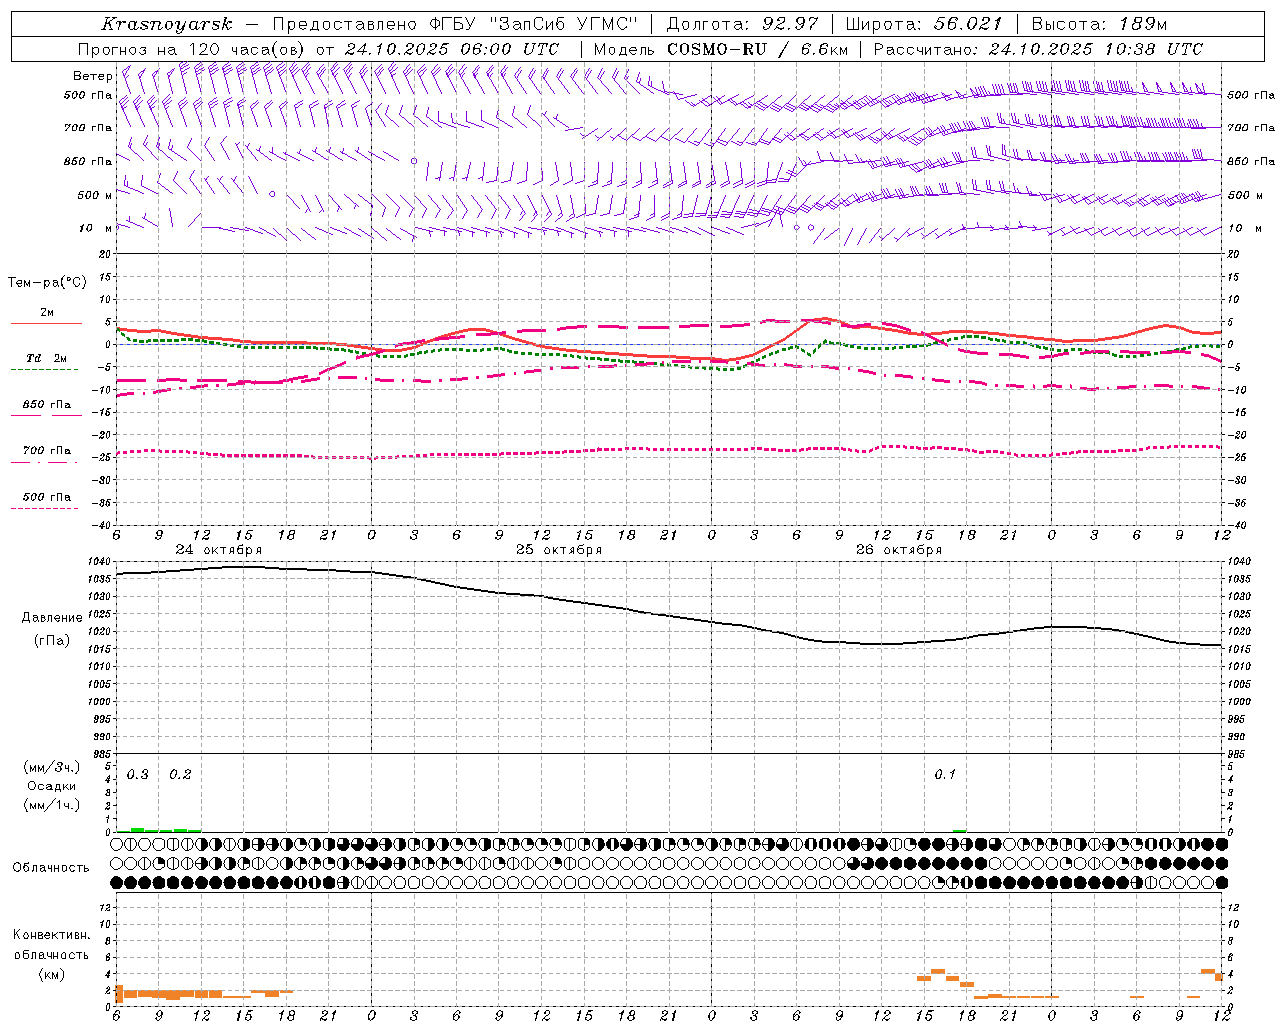Click the green precipitation bar under '0.1'
Screen dimensions: 1280x1024
(x=960, y=830)
